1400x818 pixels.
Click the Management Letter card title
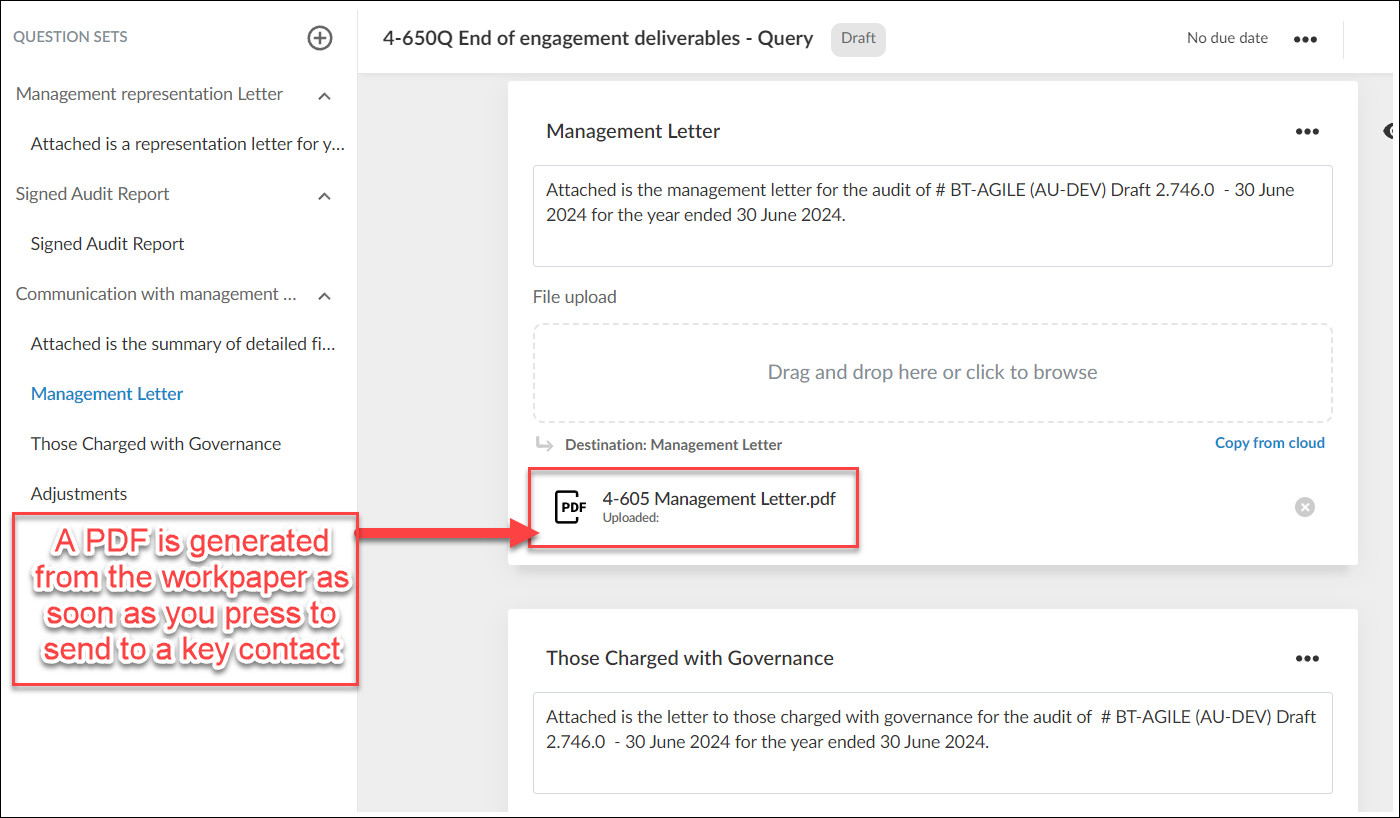pyautogui.click(x=633, y=131)
